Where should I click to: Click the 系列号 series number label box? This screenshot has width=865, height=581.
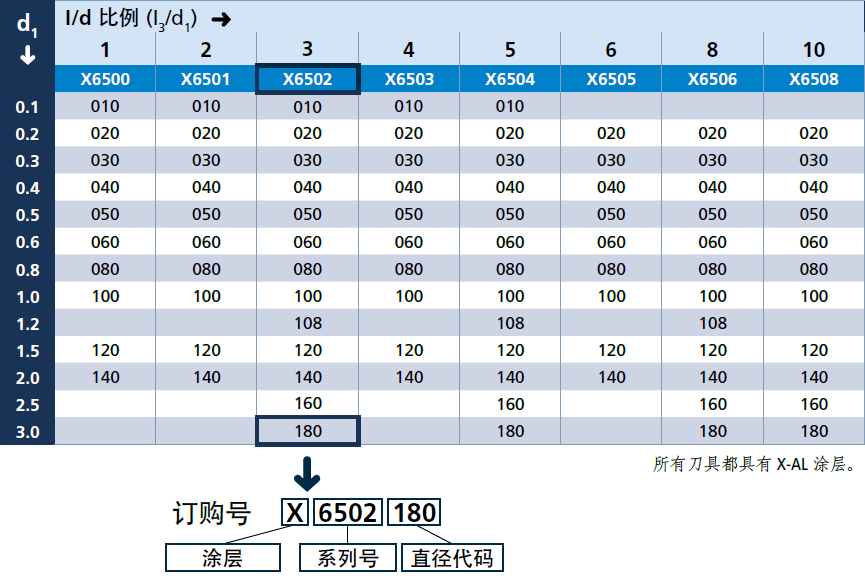tap(348, 558)
